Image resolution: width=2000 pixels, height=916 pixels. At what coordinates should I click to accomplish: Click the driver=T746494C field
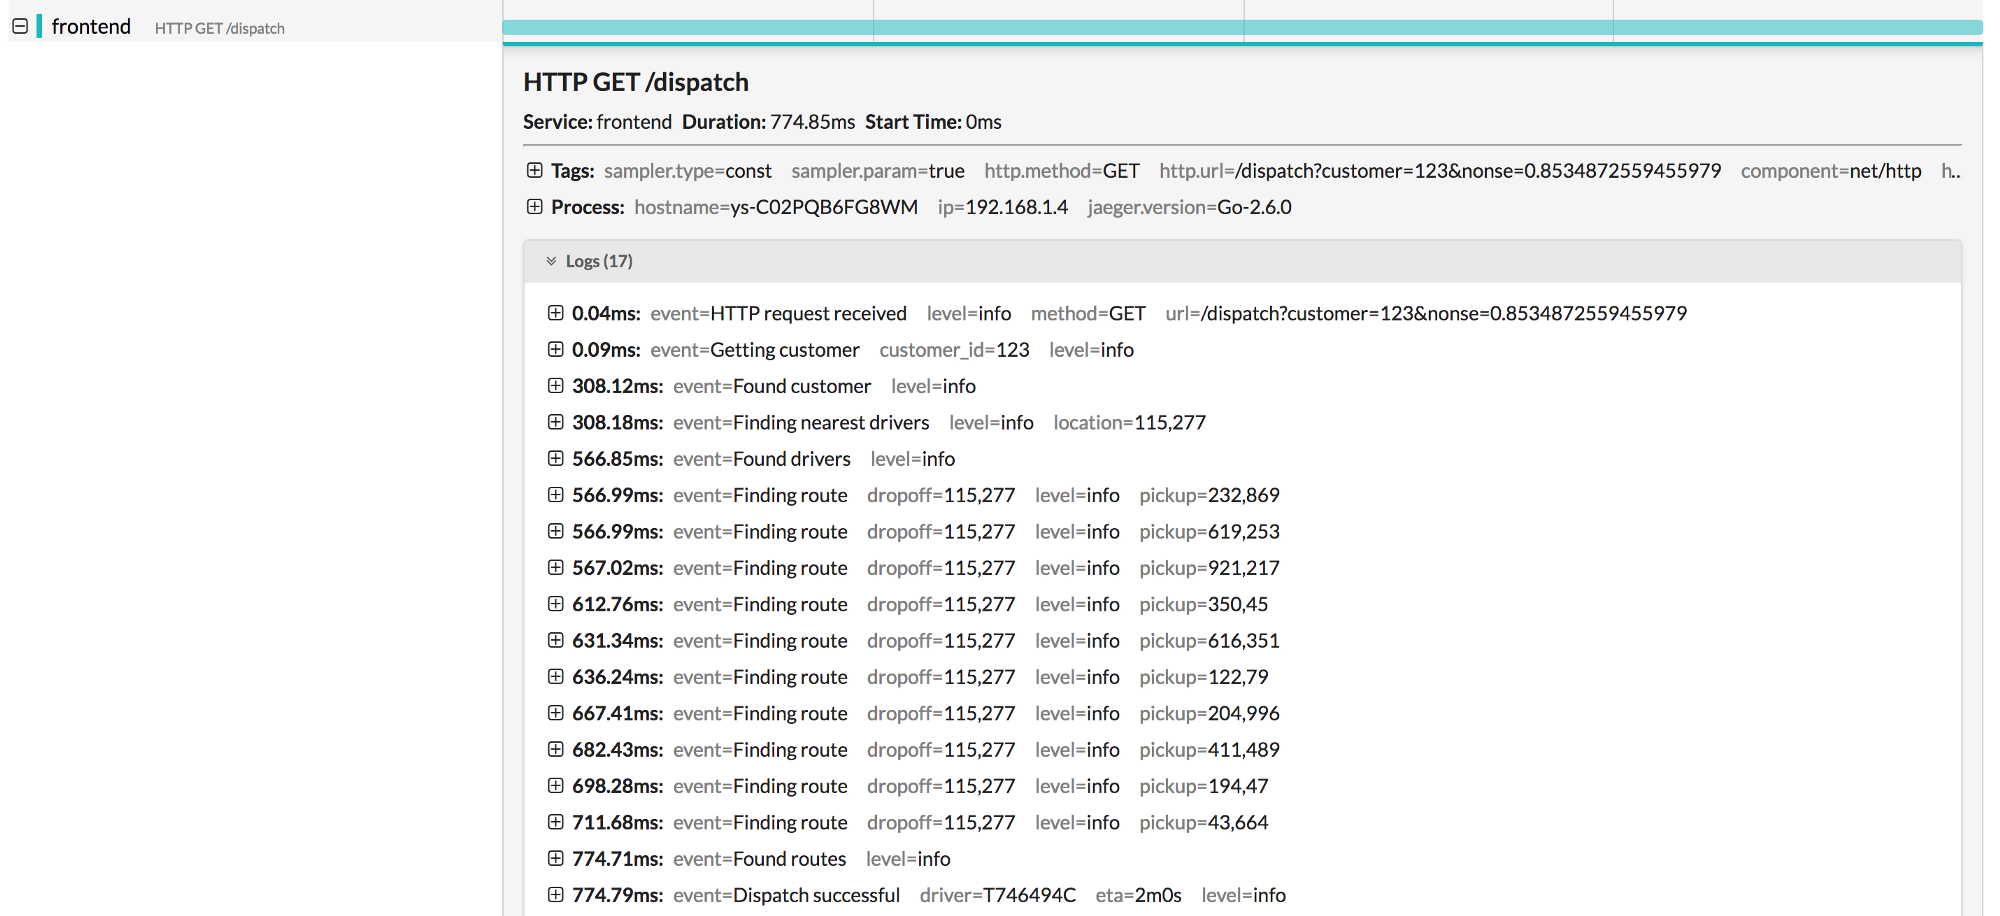(x=998, y=895)
